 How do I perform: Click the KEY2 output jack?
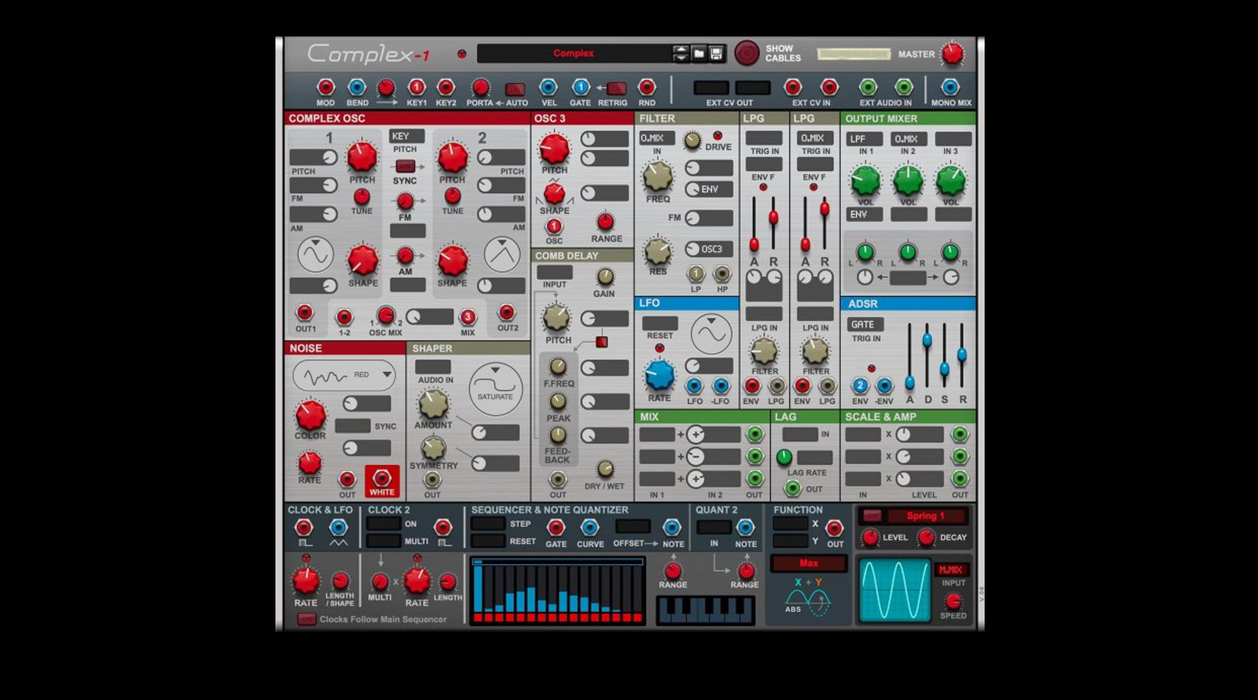coord(446,88)
